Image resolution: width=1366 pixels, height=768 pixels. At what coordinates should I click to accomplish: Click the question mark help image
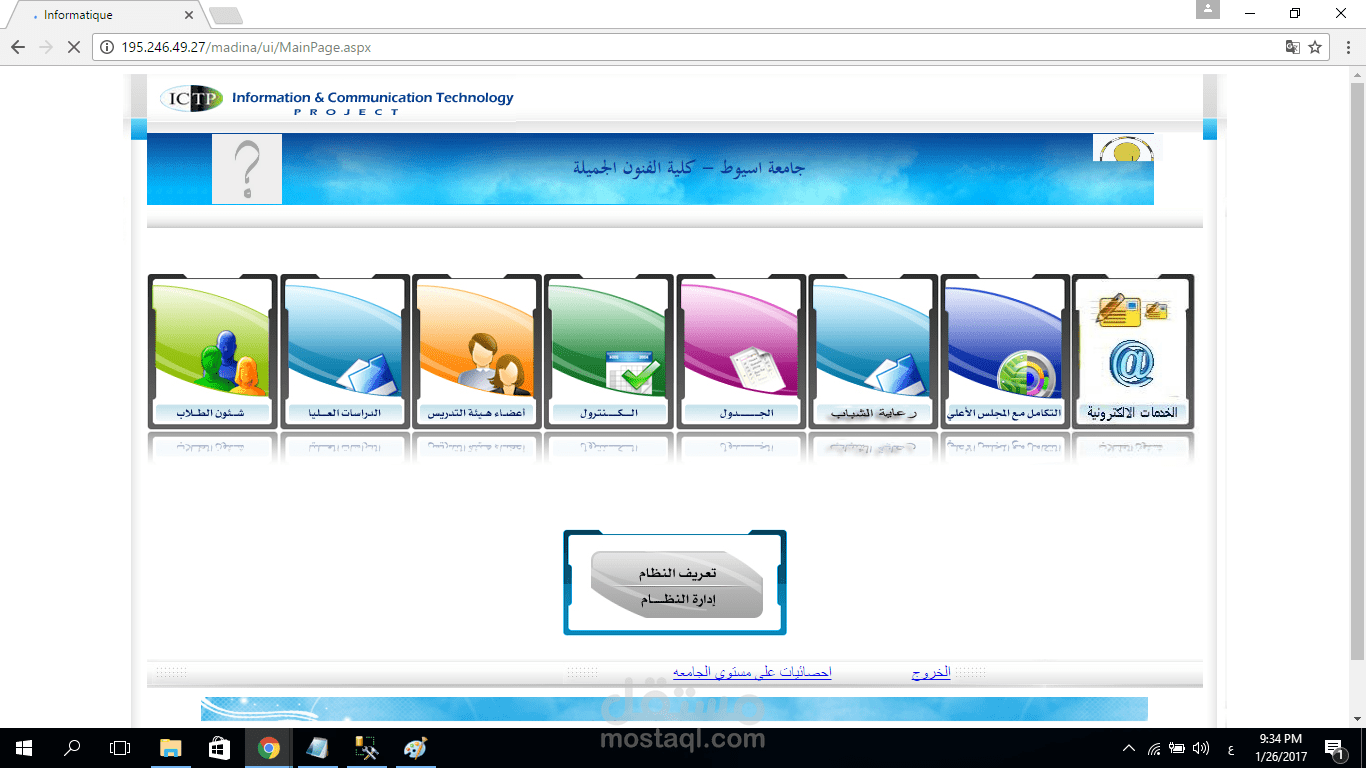(247, 169)
